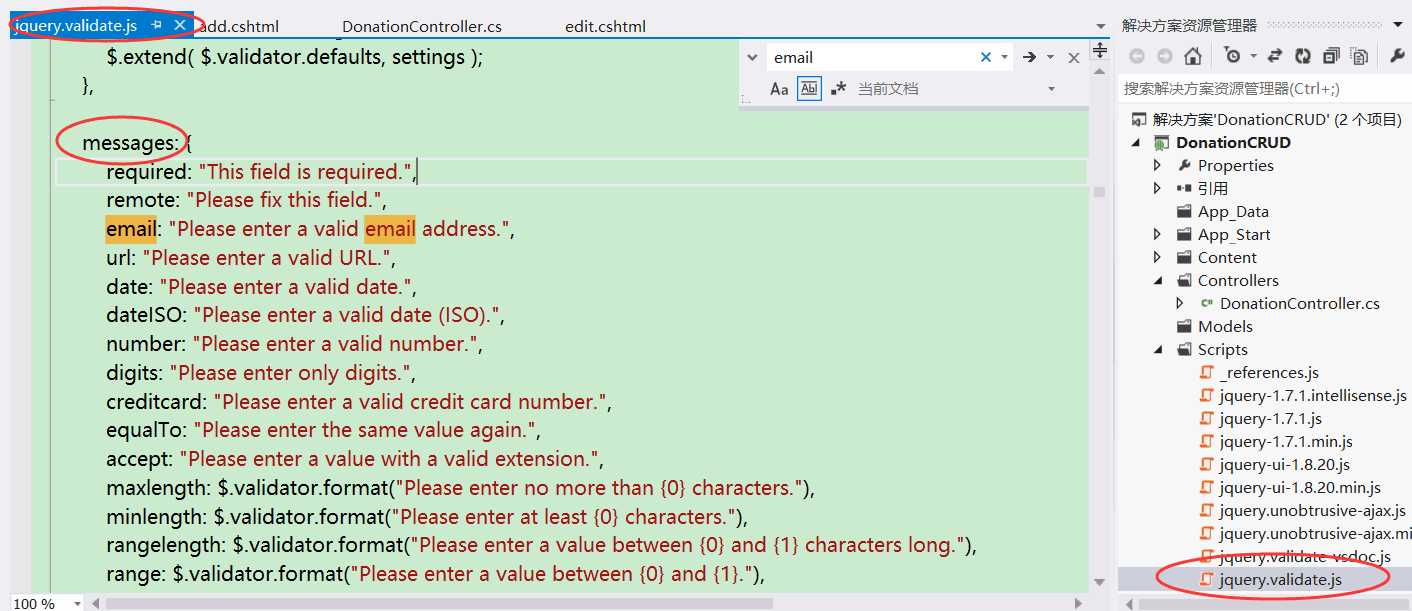
Task: Toggle Match Whole Word in find
Action: 809,89
